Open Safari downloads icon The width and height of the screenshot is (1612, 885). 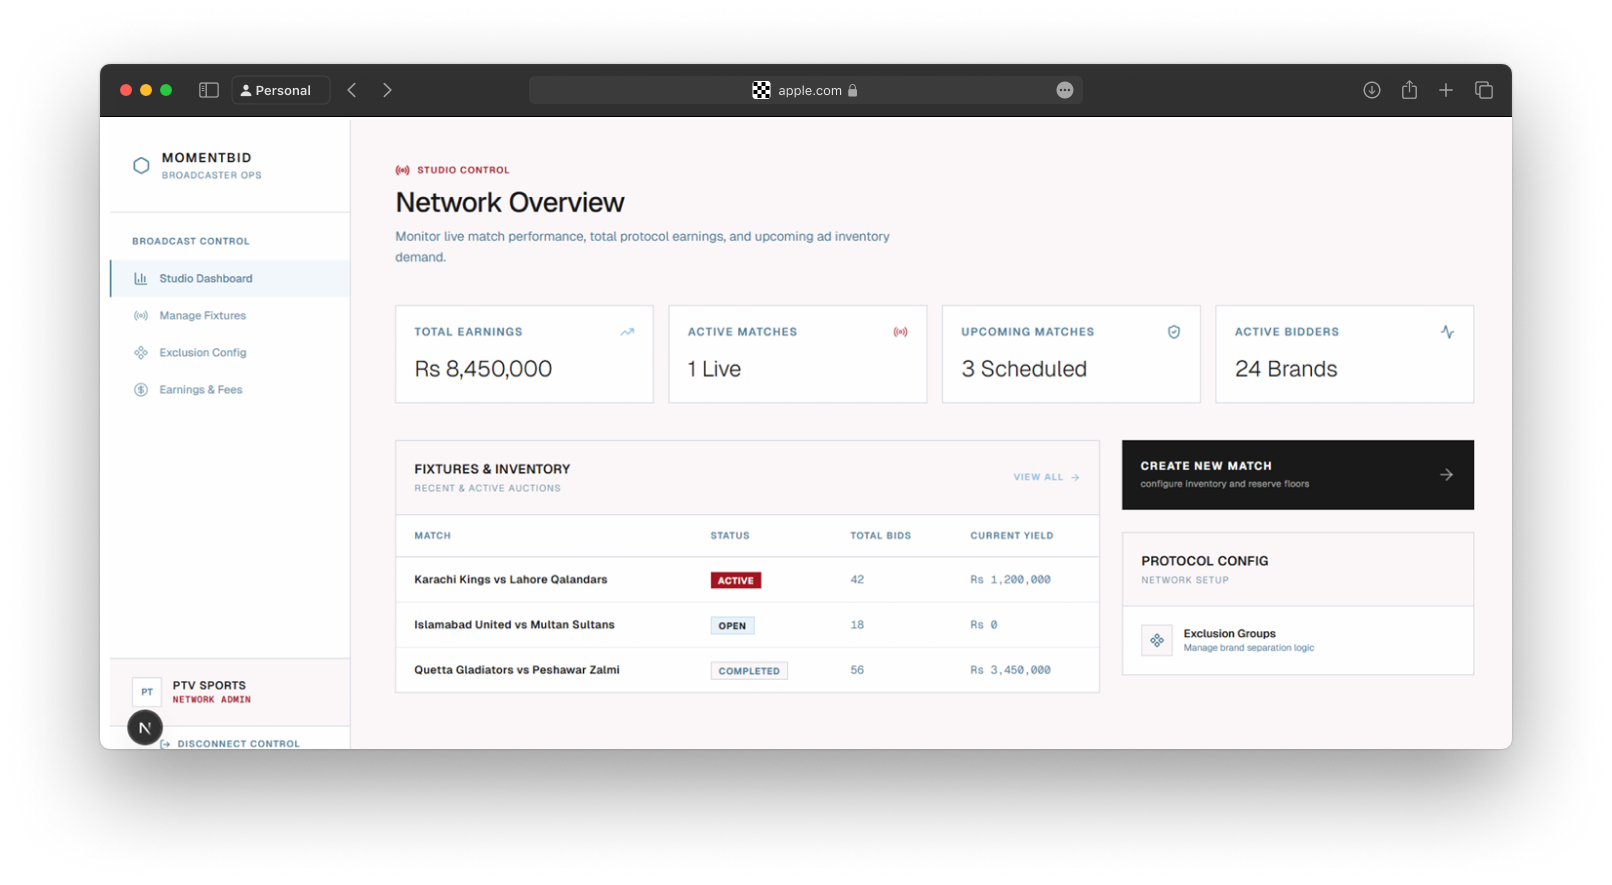click(x=1372, y=90)
